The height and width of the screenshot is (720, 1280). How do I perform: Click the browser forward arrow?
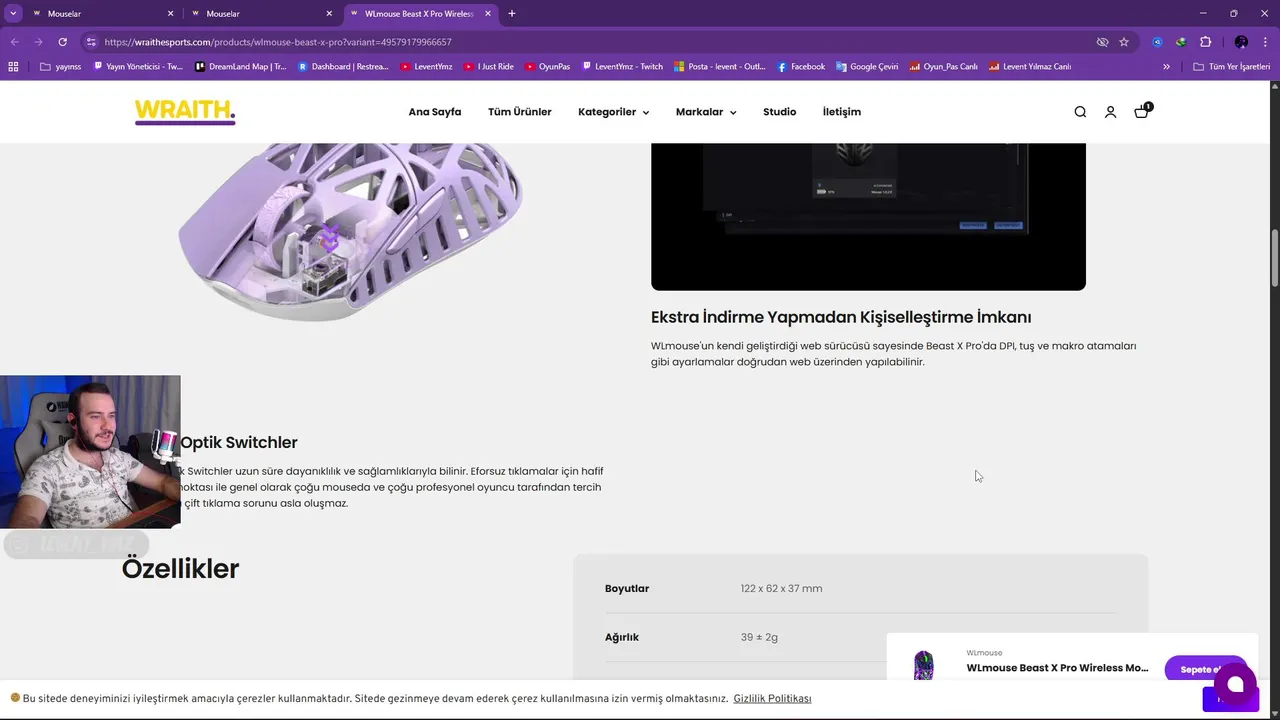(38, 42)
